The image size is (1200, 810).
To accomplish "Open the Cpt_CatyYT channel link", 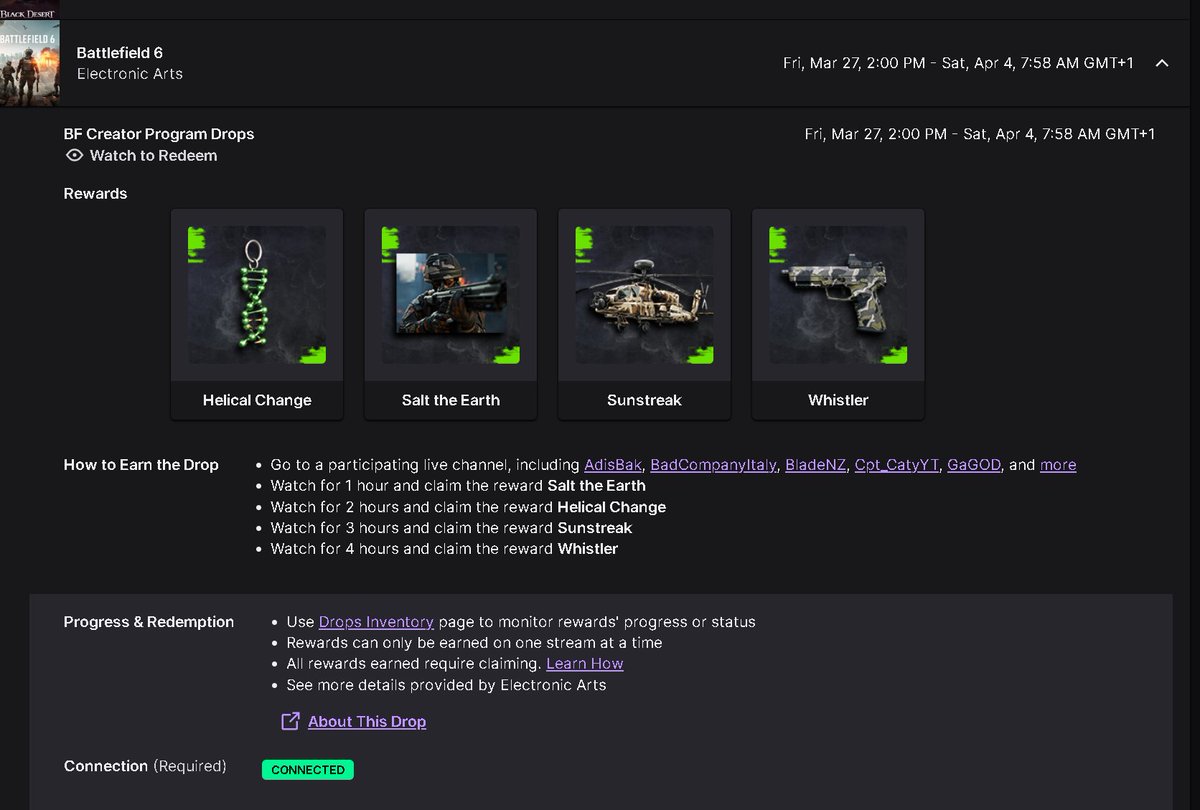I will [897, 465].
